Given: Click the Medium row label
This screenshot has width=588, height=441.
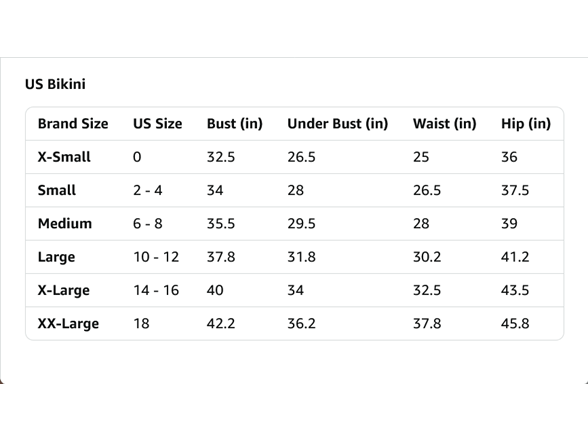Looking at the screenshot, I should click(x=65, y=224).
